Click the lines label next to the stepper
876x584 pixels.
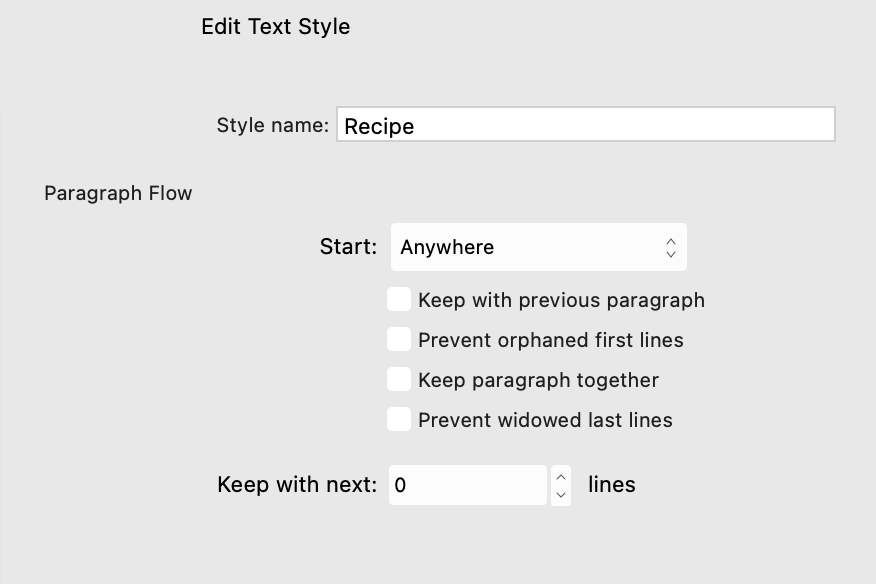coord(612,484)
